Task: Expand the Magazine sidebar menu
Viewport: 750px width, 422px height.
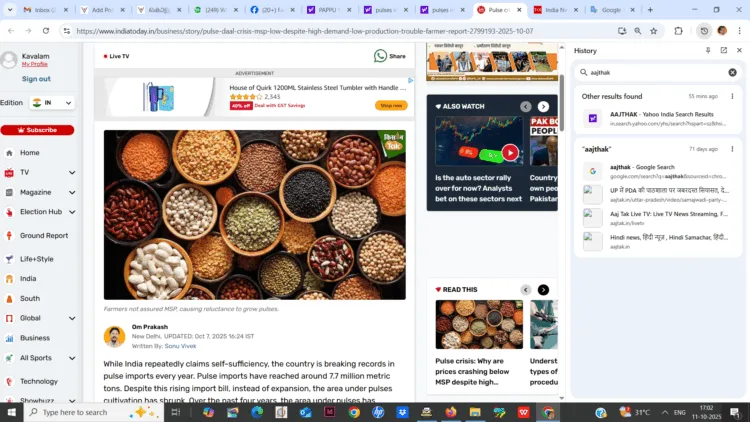Action: [x=72, y=192]
